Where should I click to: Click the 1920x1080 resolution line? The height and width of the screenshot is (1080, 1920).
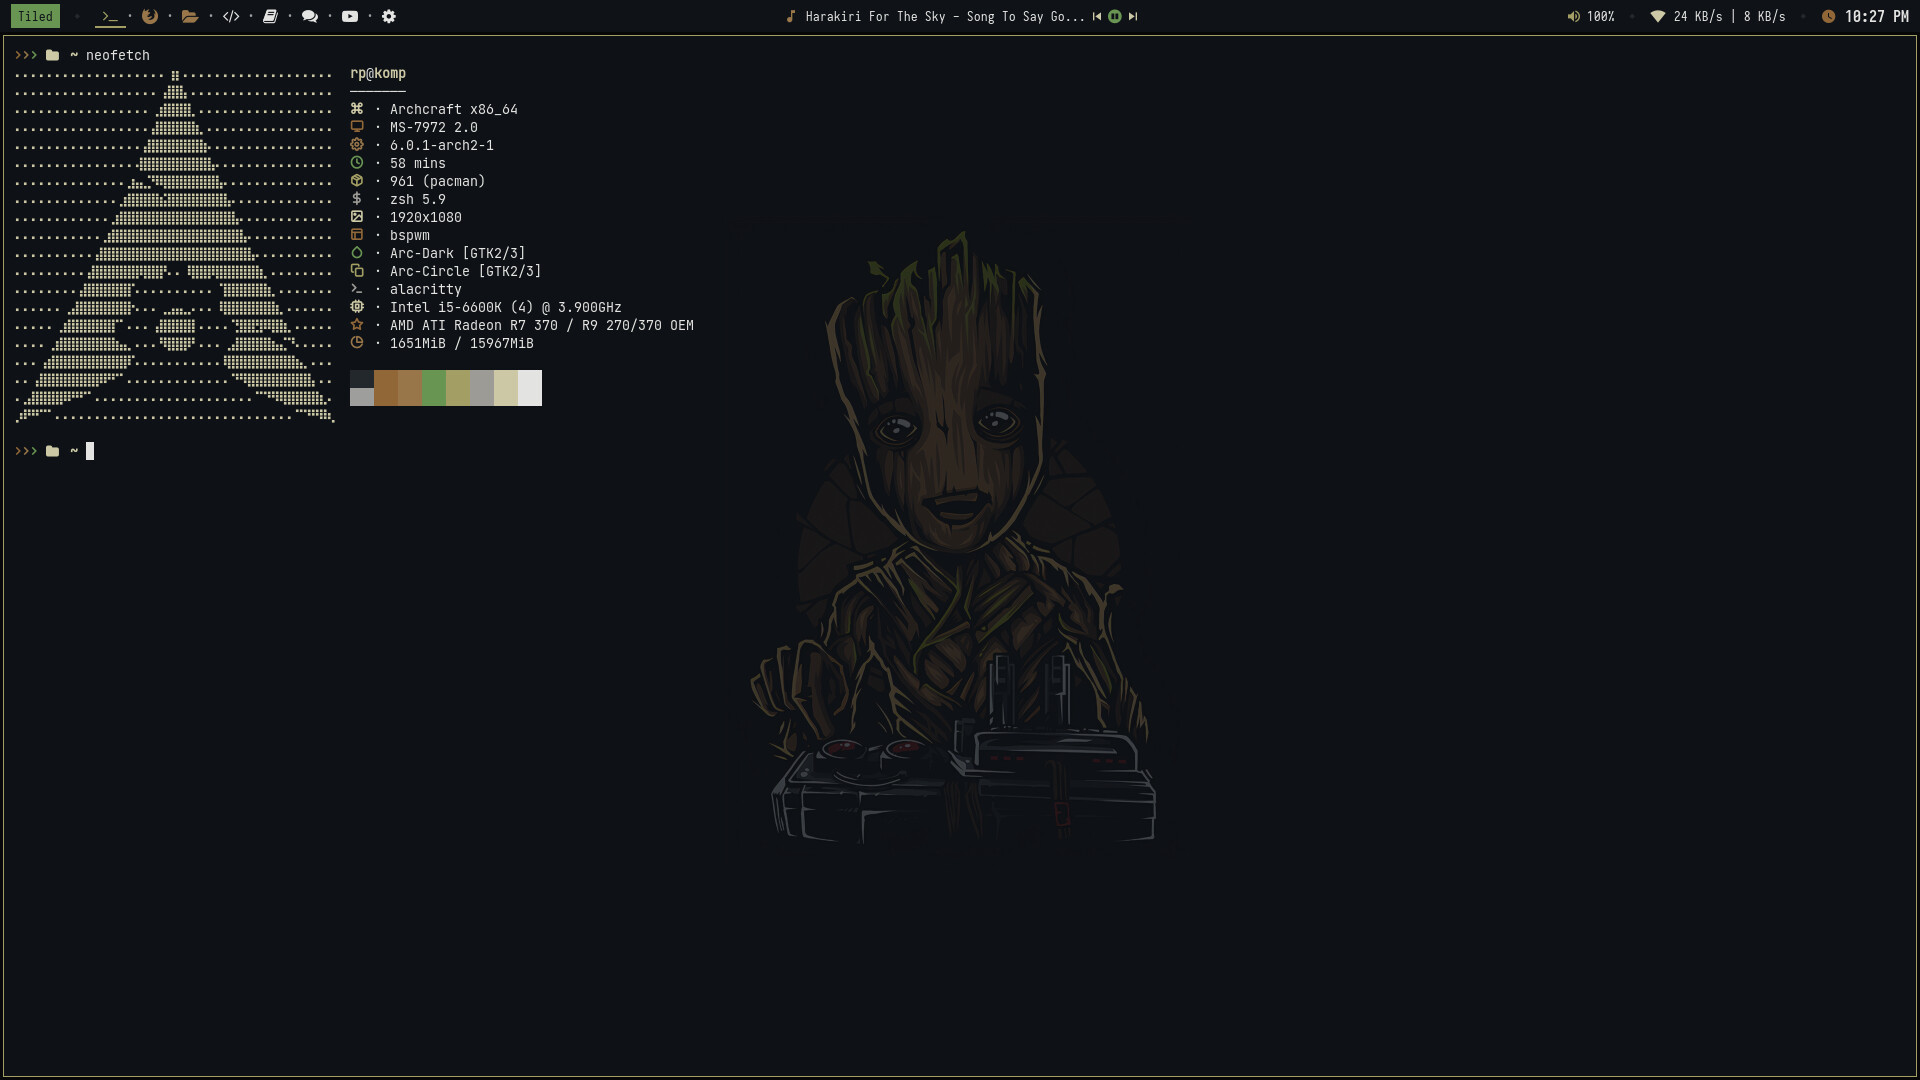coord(426,218)
